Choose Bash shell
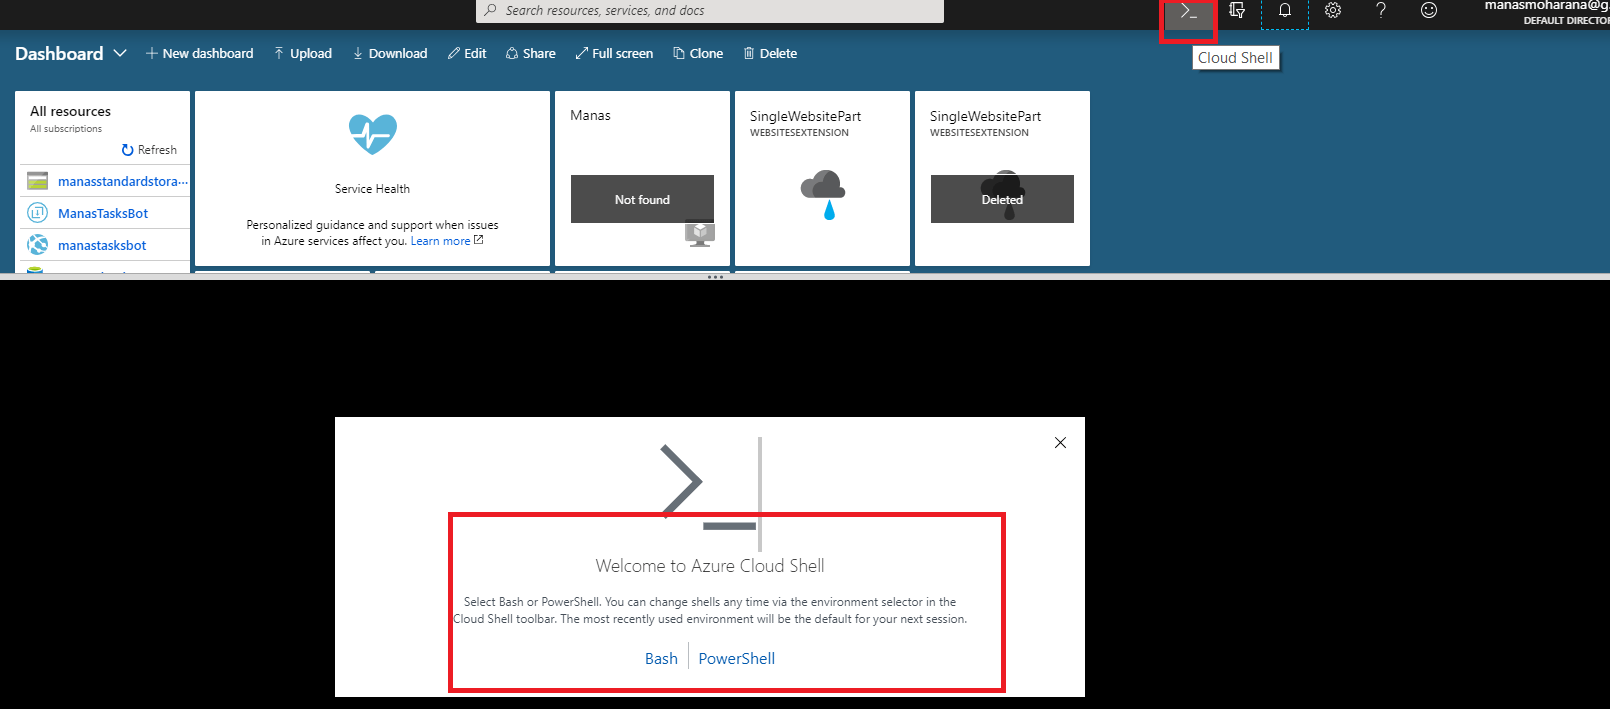This screenshot has width=1610, height=709. [x=661, y=658]
